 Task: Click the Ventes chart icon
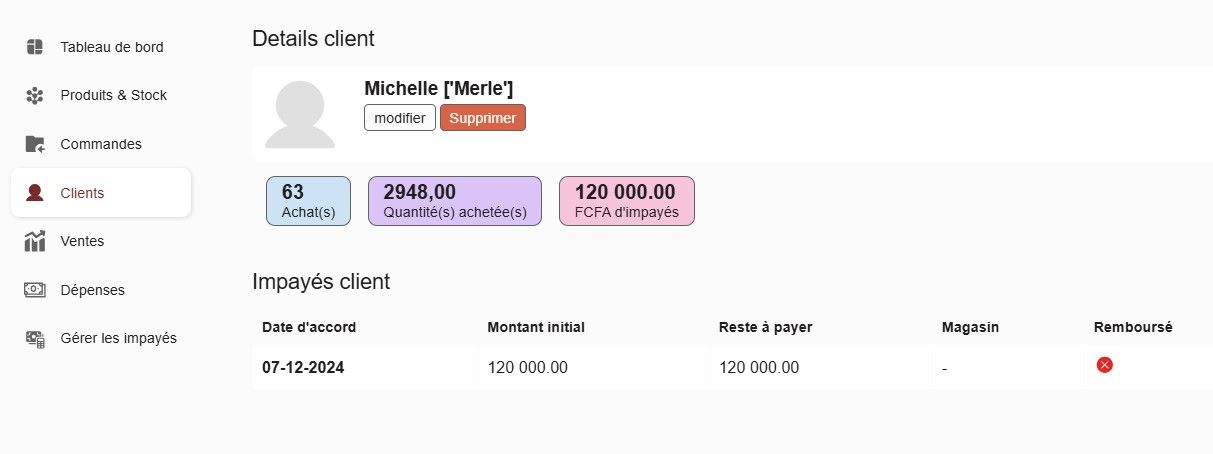[35, 241]
